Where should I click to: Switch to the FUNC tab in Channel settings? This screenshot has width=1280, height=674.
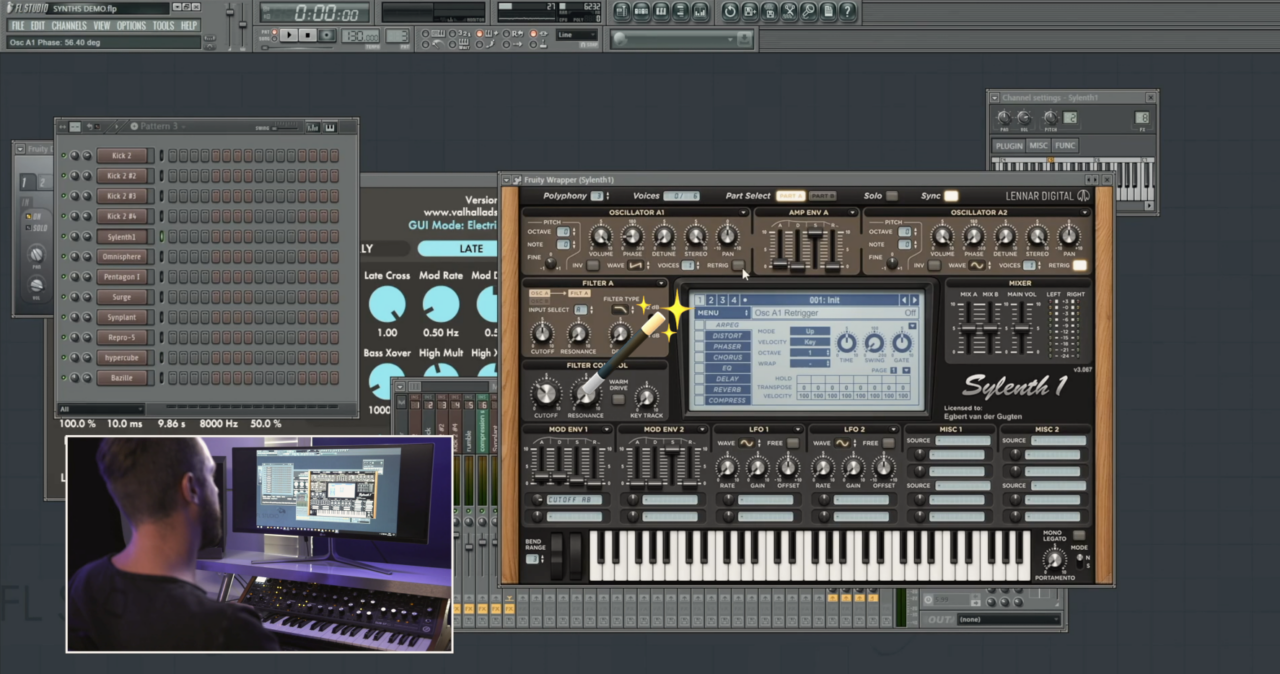[x=1064, y=145]
